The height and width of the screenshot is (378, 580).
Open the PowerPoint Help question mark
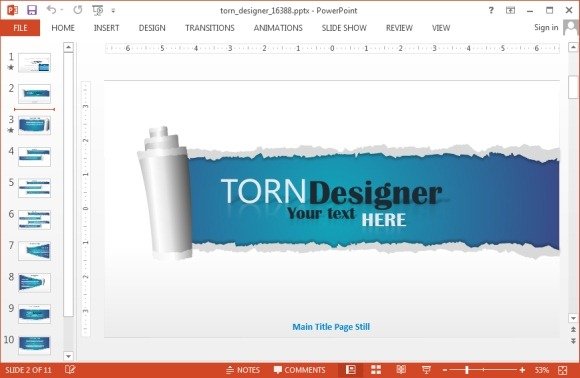point(491,10)
